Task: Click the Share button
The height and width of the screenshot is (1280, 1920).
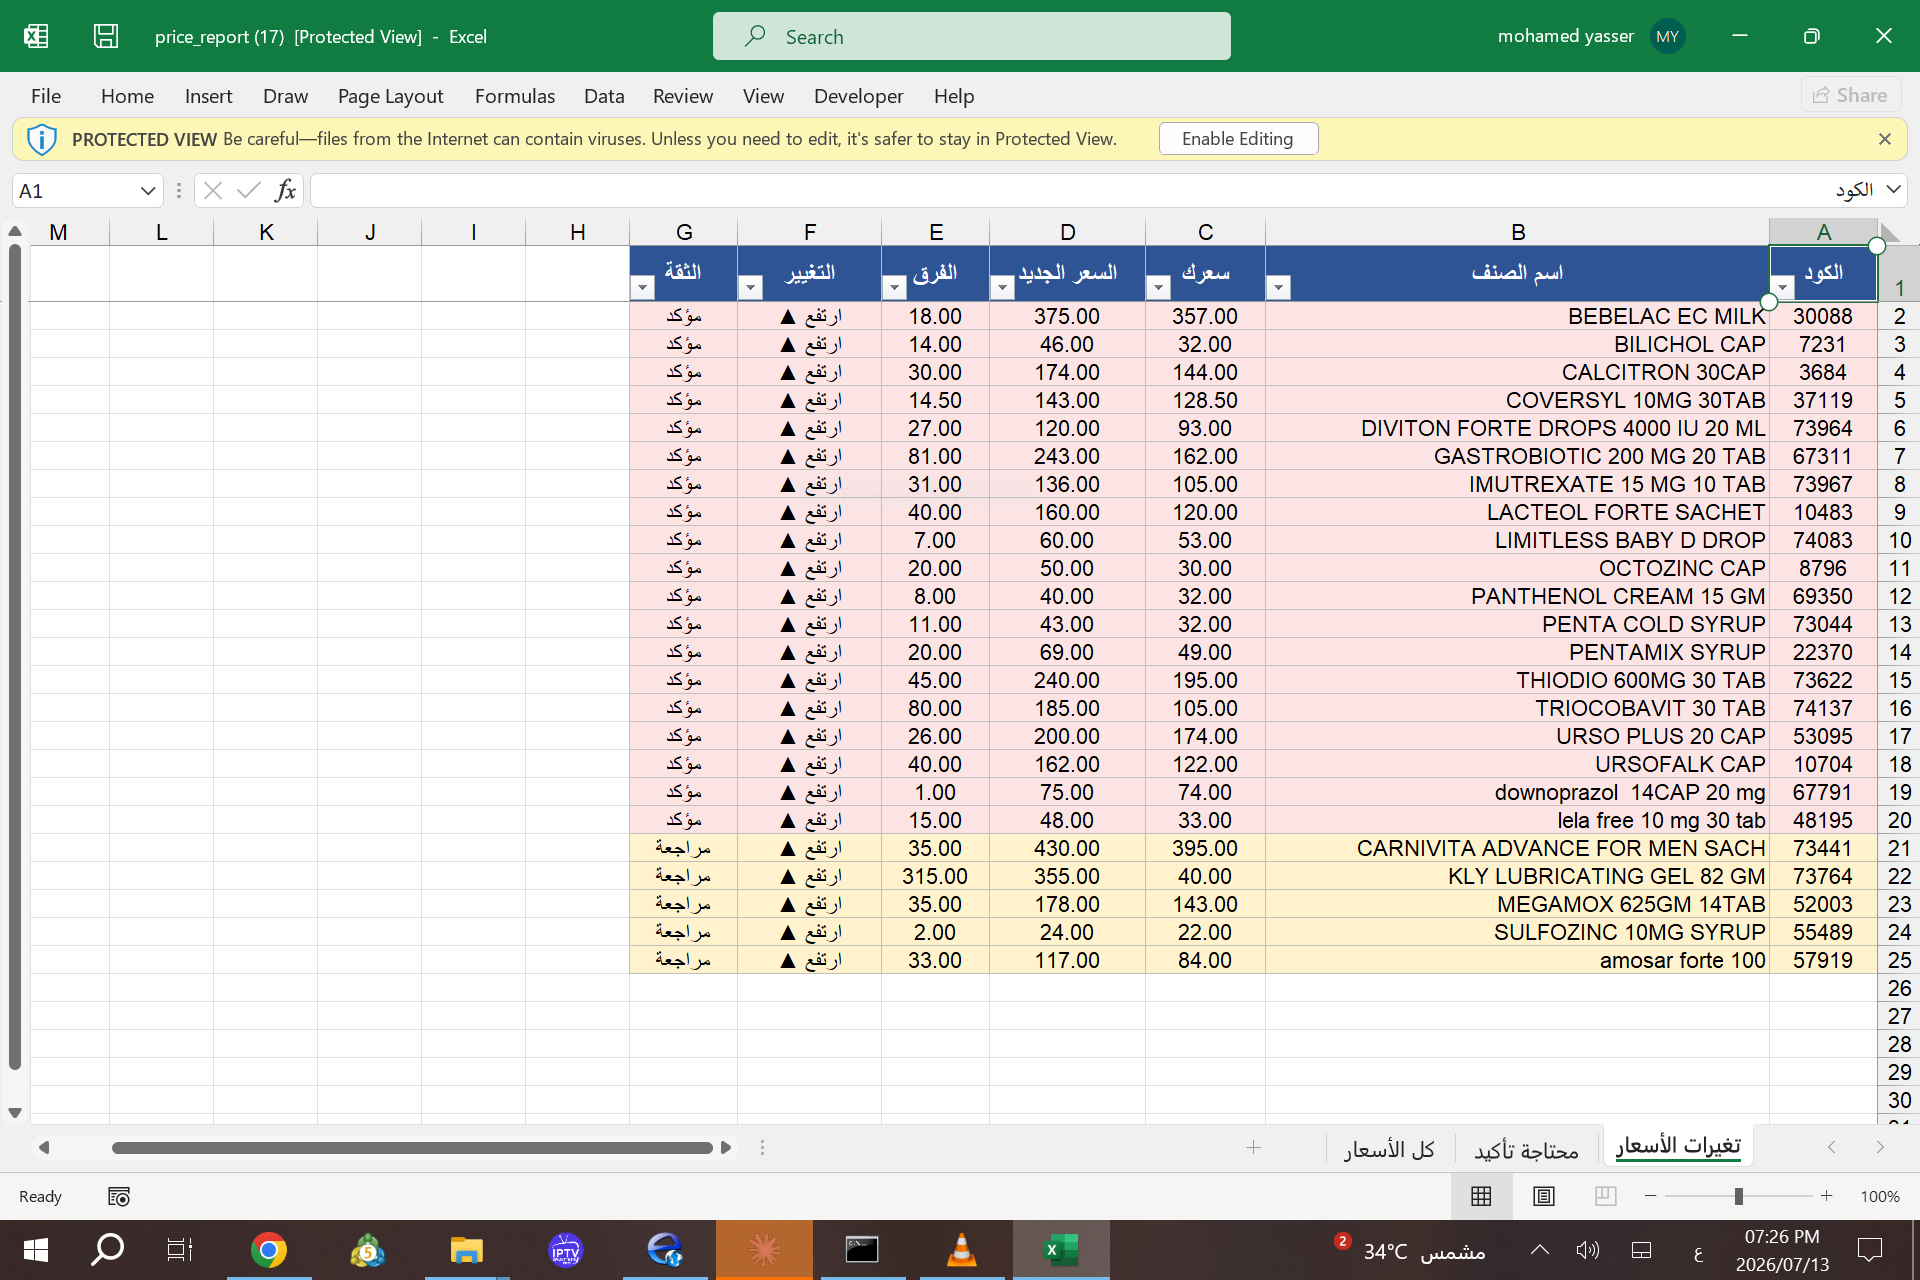Action: click(x=1851, y=95)
